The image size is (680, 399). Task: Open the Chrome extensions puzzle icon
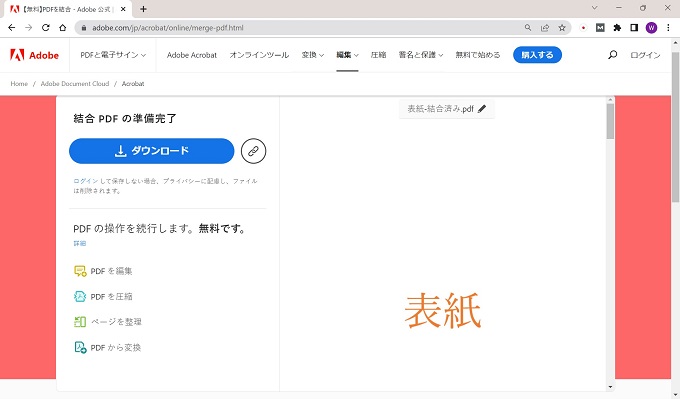pos(617,28)
